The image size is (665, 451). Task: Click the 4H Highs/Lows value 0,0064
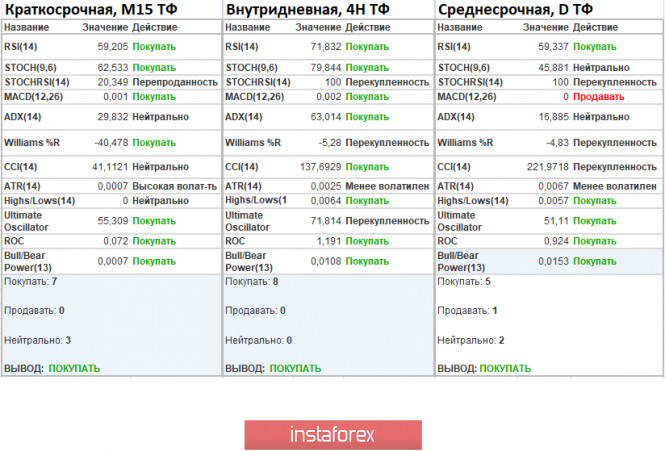pyautogui.click(x=326, y=201)
